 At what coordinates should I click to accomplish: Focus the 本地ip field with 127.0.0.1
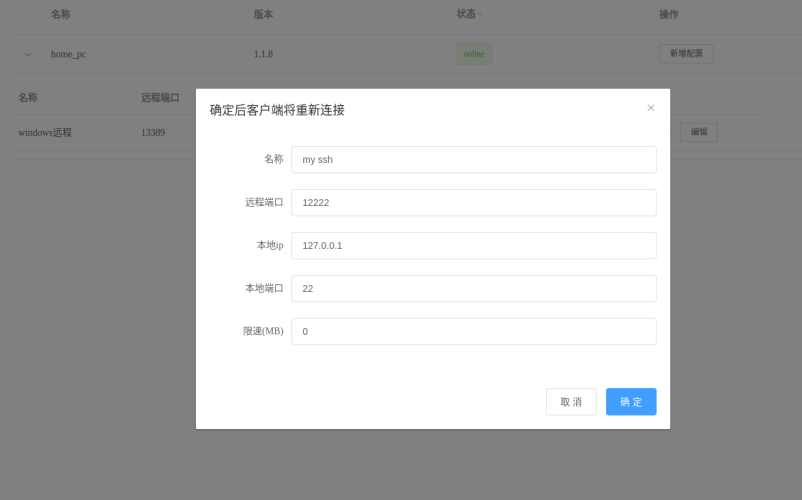474,245
